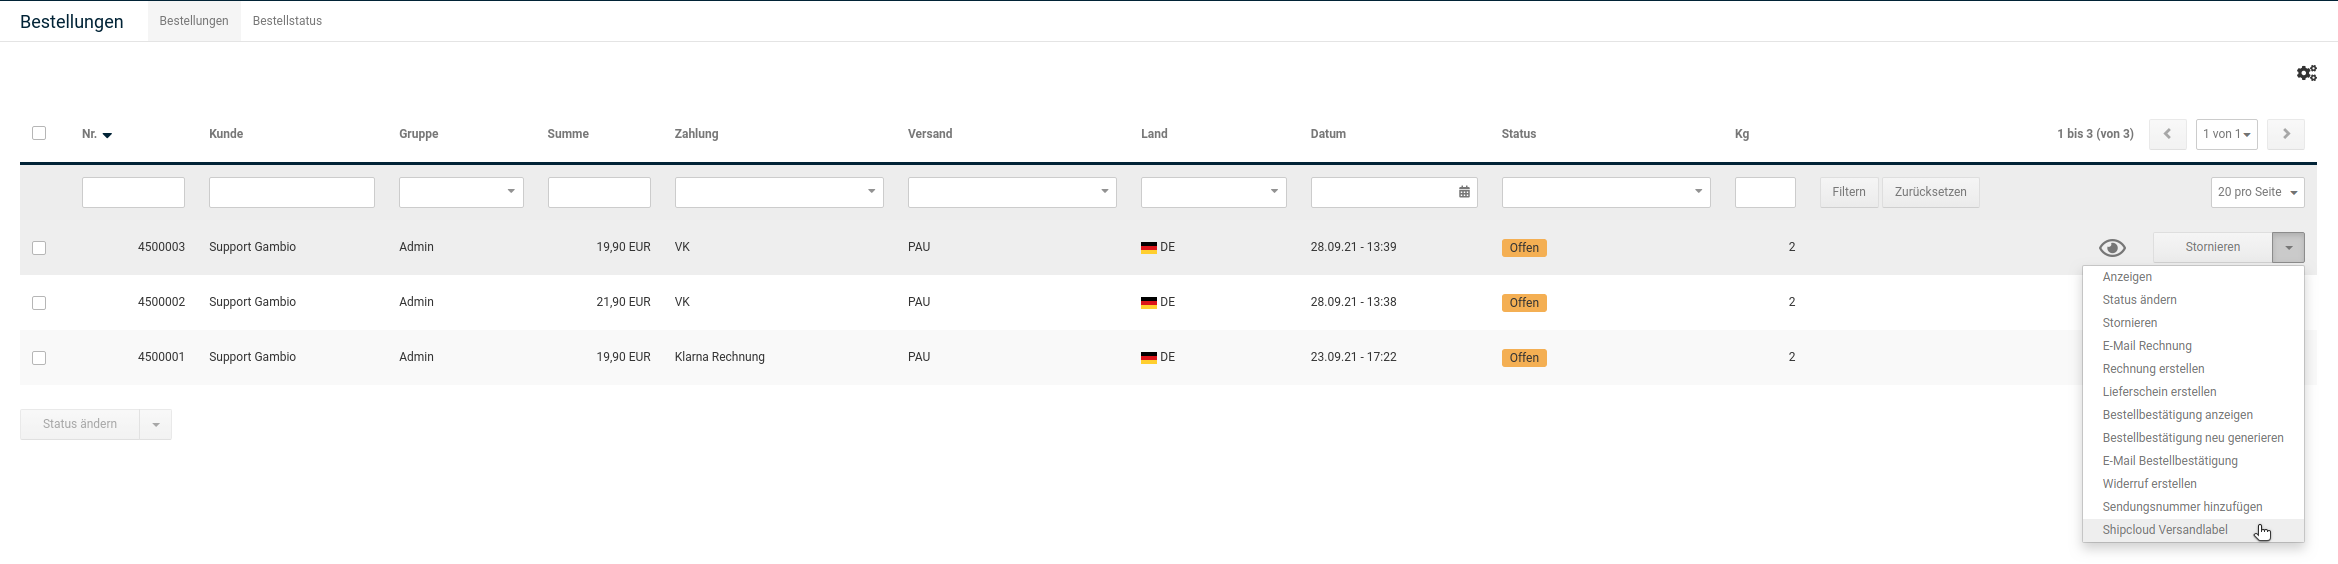Select Shipcloud Versandlabel from the menu
2338x564 pixels.
[x=2164, y=530]
